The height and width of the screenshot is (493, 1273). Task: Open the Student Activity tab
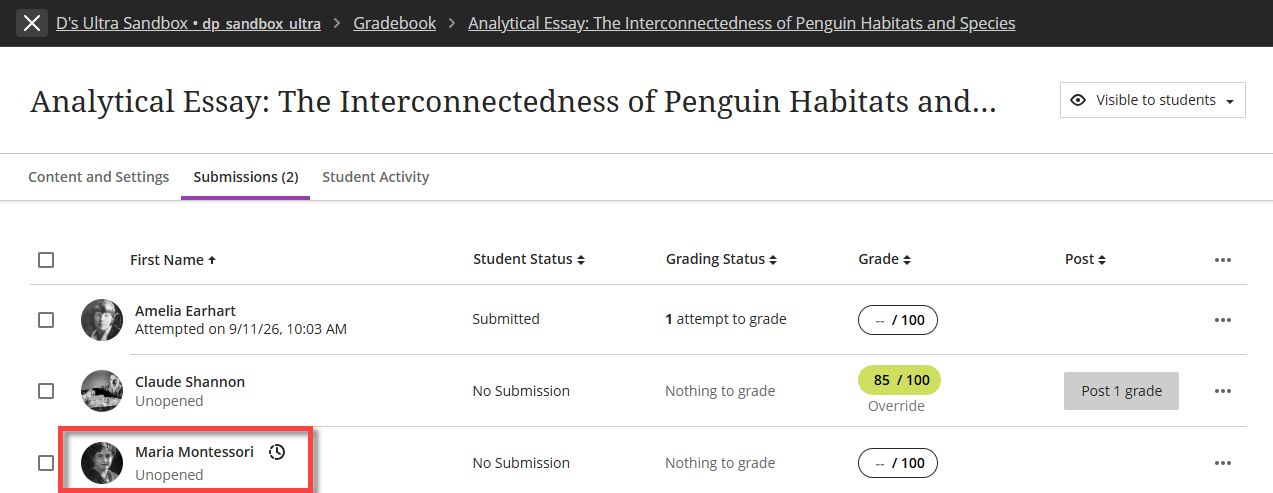pyautogui.click(x=376, y=177)
